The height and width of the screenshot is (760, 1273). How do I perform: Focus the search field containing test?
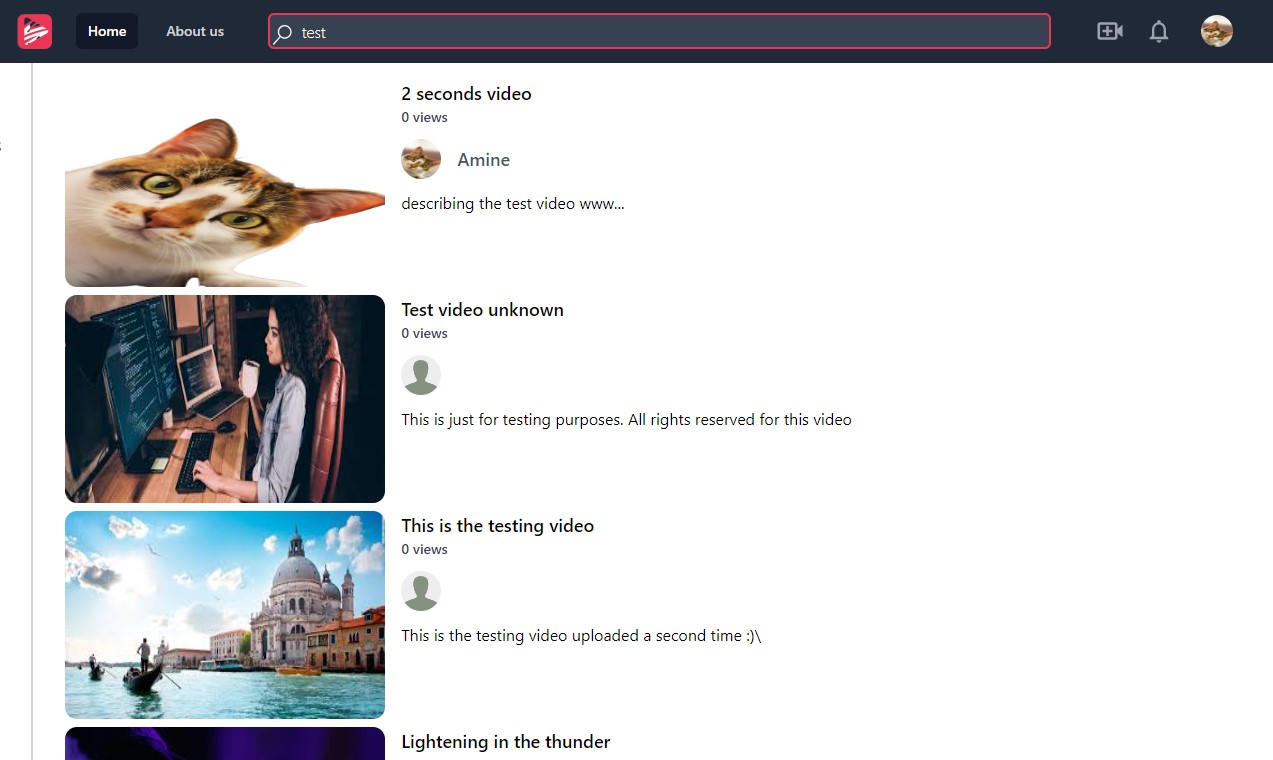coord(659,31)
